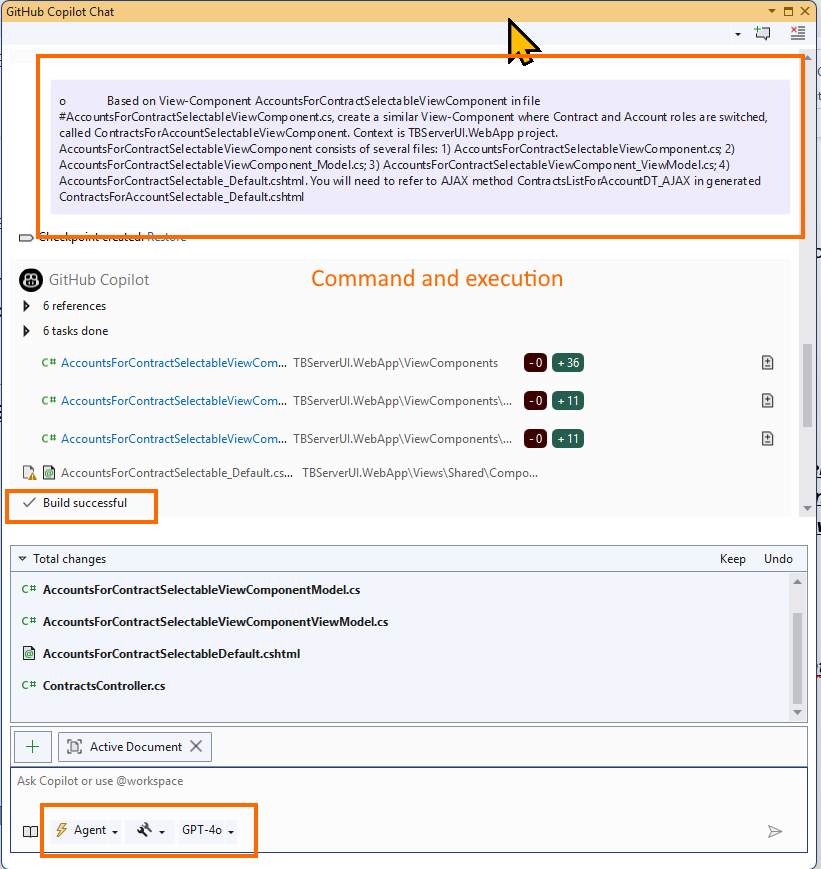821x869 pixels.
Task: Click the chat area vertical scrollbar thumb
Action: [x=807, y=386]
